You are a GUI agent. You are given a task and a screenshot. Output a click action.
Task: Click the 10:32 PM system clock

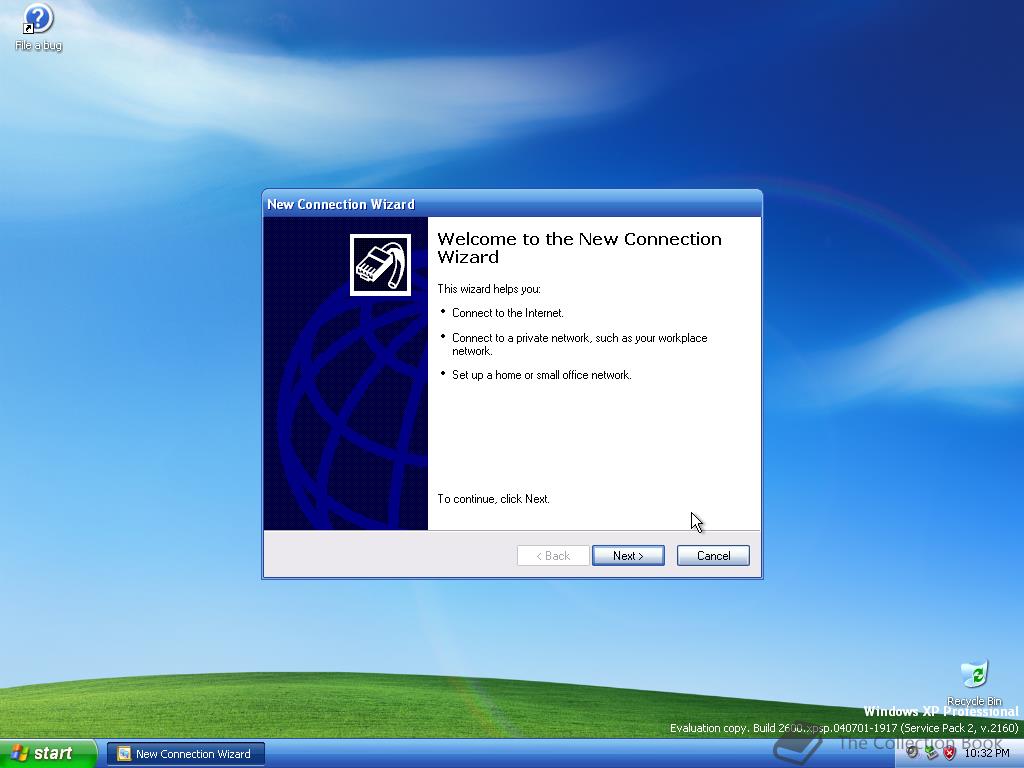point(987,753)
